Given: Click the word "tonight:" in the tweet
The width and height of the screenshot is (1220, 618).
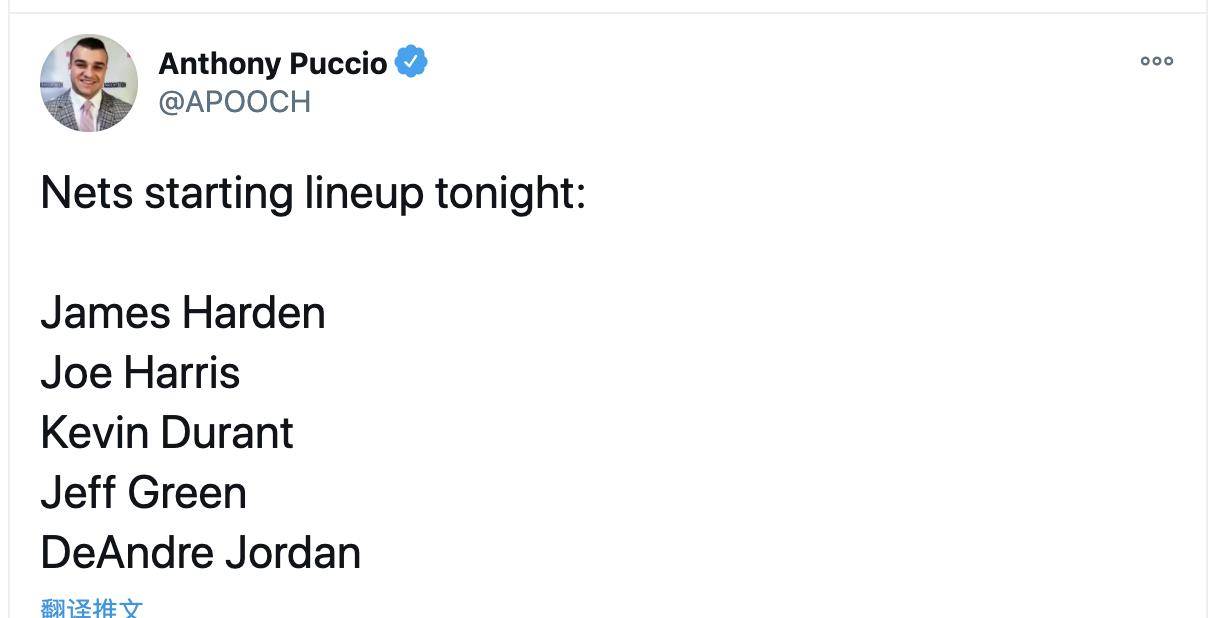Looking at the screenshot, I should click(510, 194).
